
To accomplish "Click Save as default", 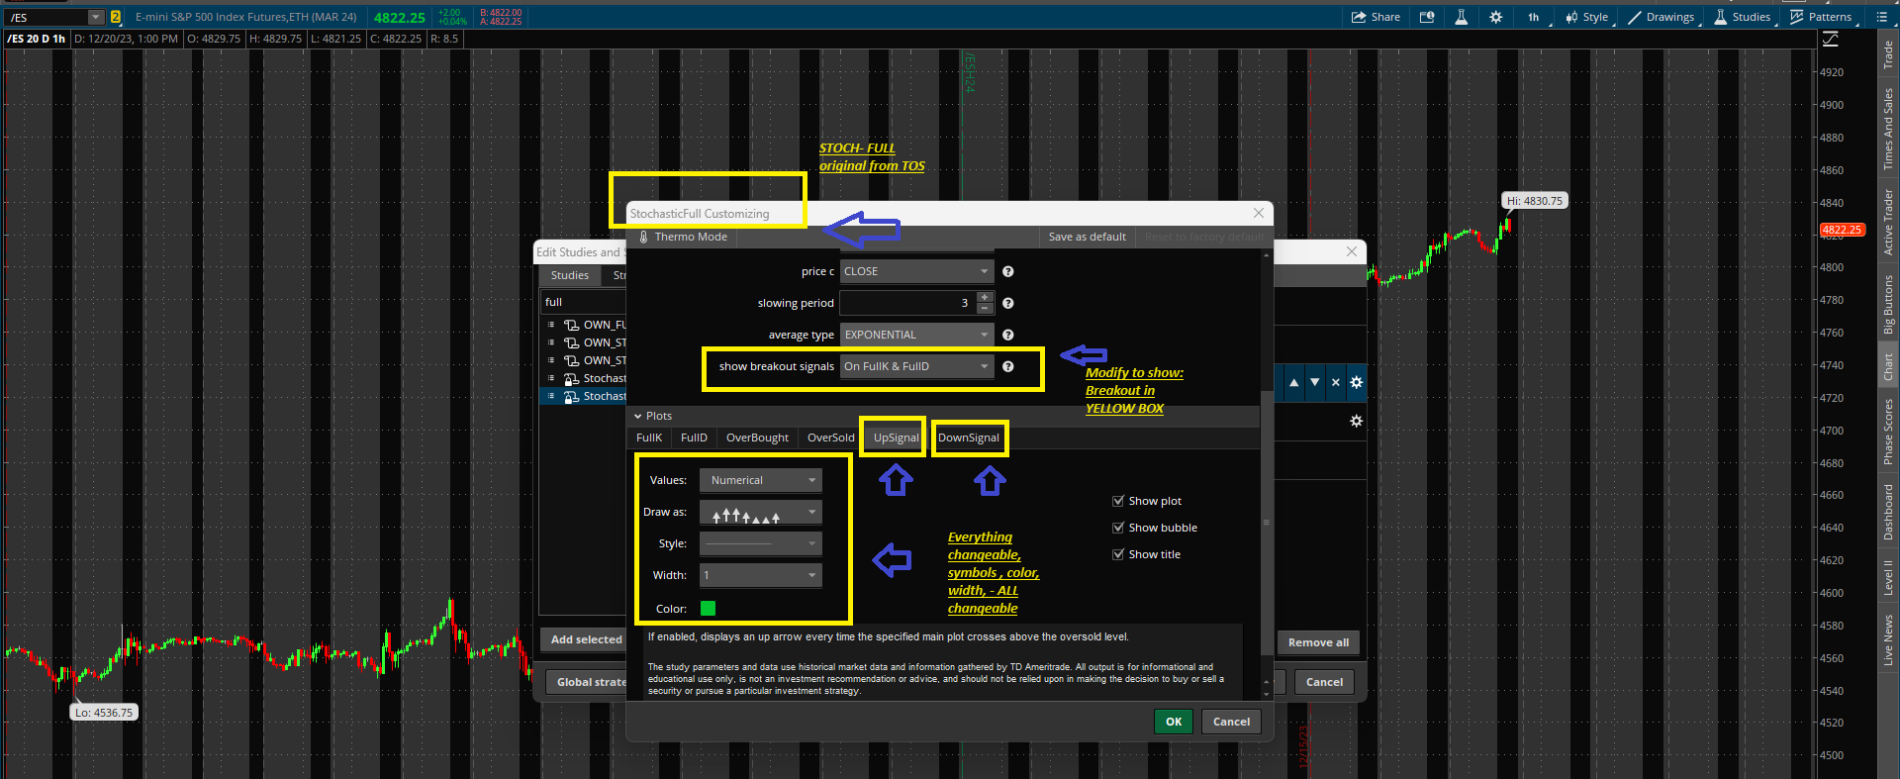I will (x=1086, y=237).
